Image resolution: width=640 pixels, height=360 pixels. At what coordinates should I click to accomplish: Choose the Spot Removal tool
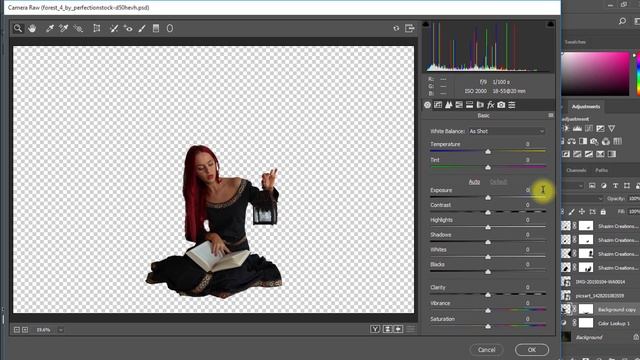point(114,28)
